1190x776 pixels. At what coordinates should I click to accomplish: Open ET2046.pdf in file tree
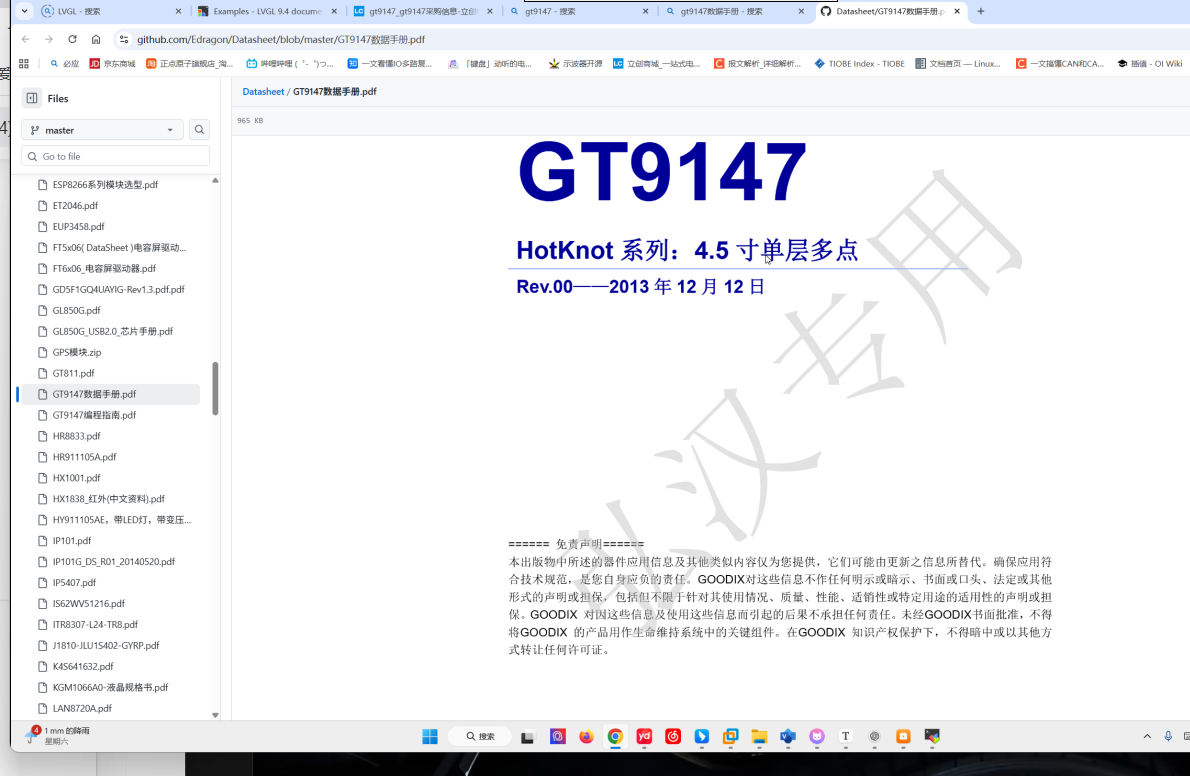click(x=75, y=206)
